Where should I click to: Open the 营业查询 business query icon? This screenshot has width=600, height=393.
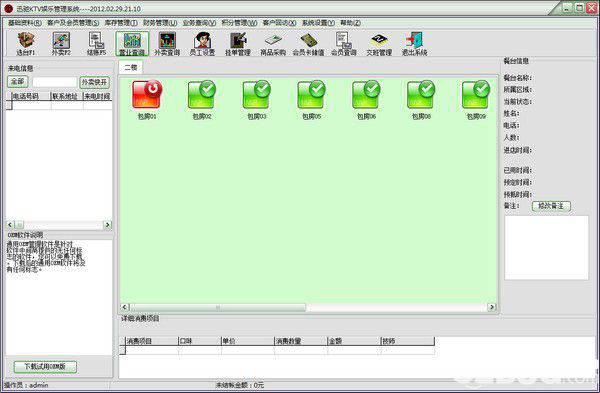[x=132, y=44]
